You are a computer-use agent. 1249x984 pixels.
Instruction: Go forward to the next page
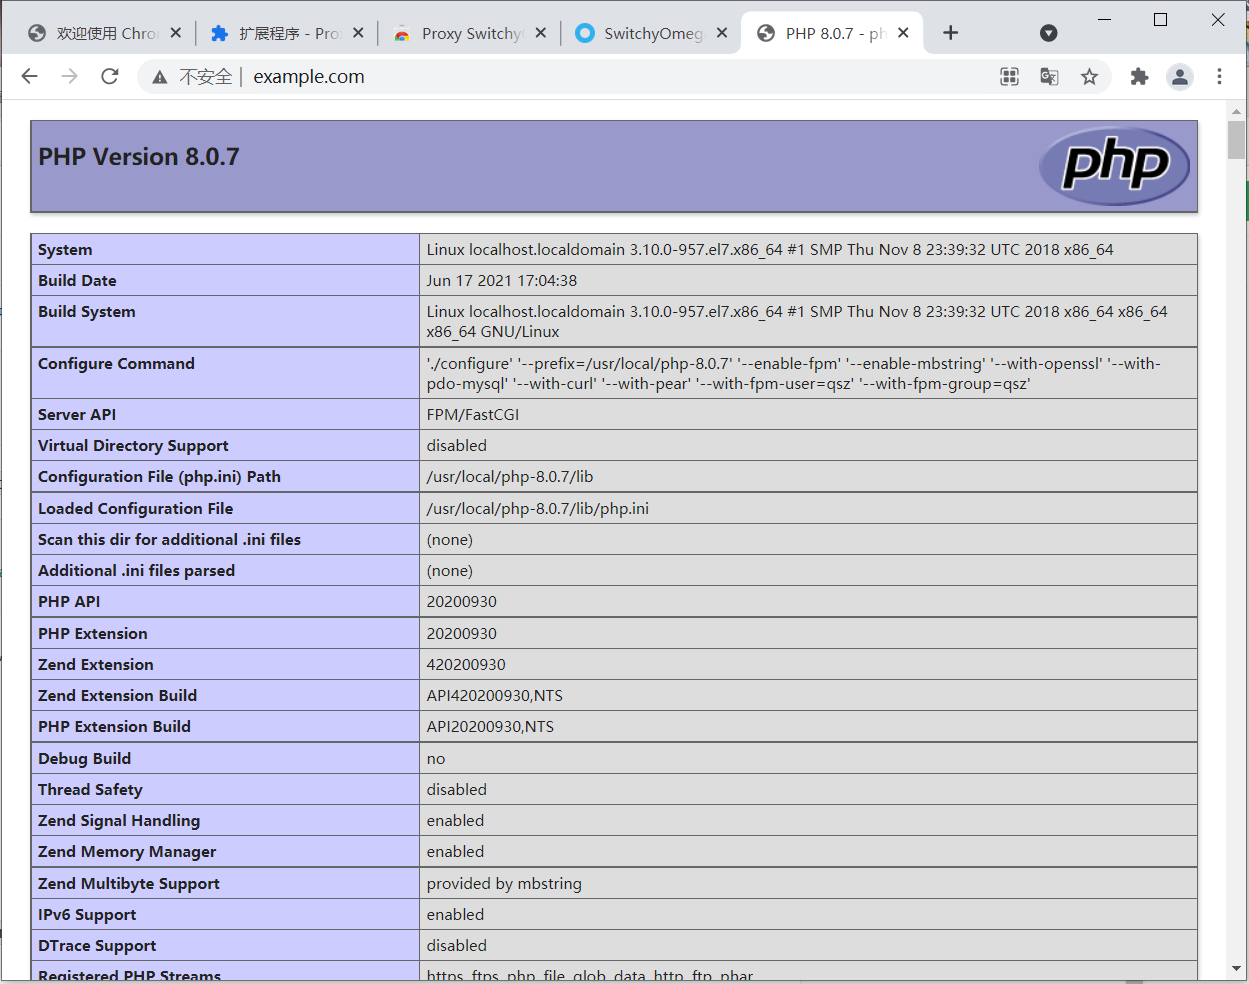(69, 76)
